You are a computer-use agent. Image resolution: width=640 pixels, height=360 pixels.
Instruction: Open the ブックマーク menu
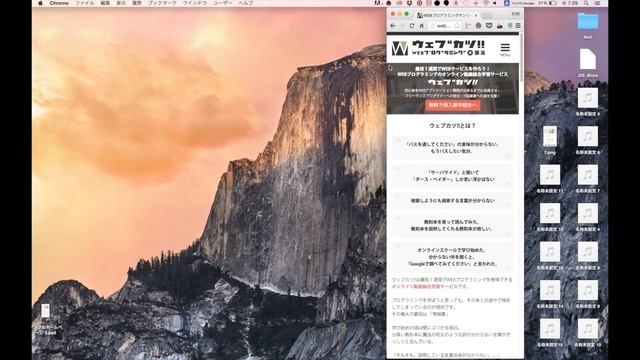162,3
